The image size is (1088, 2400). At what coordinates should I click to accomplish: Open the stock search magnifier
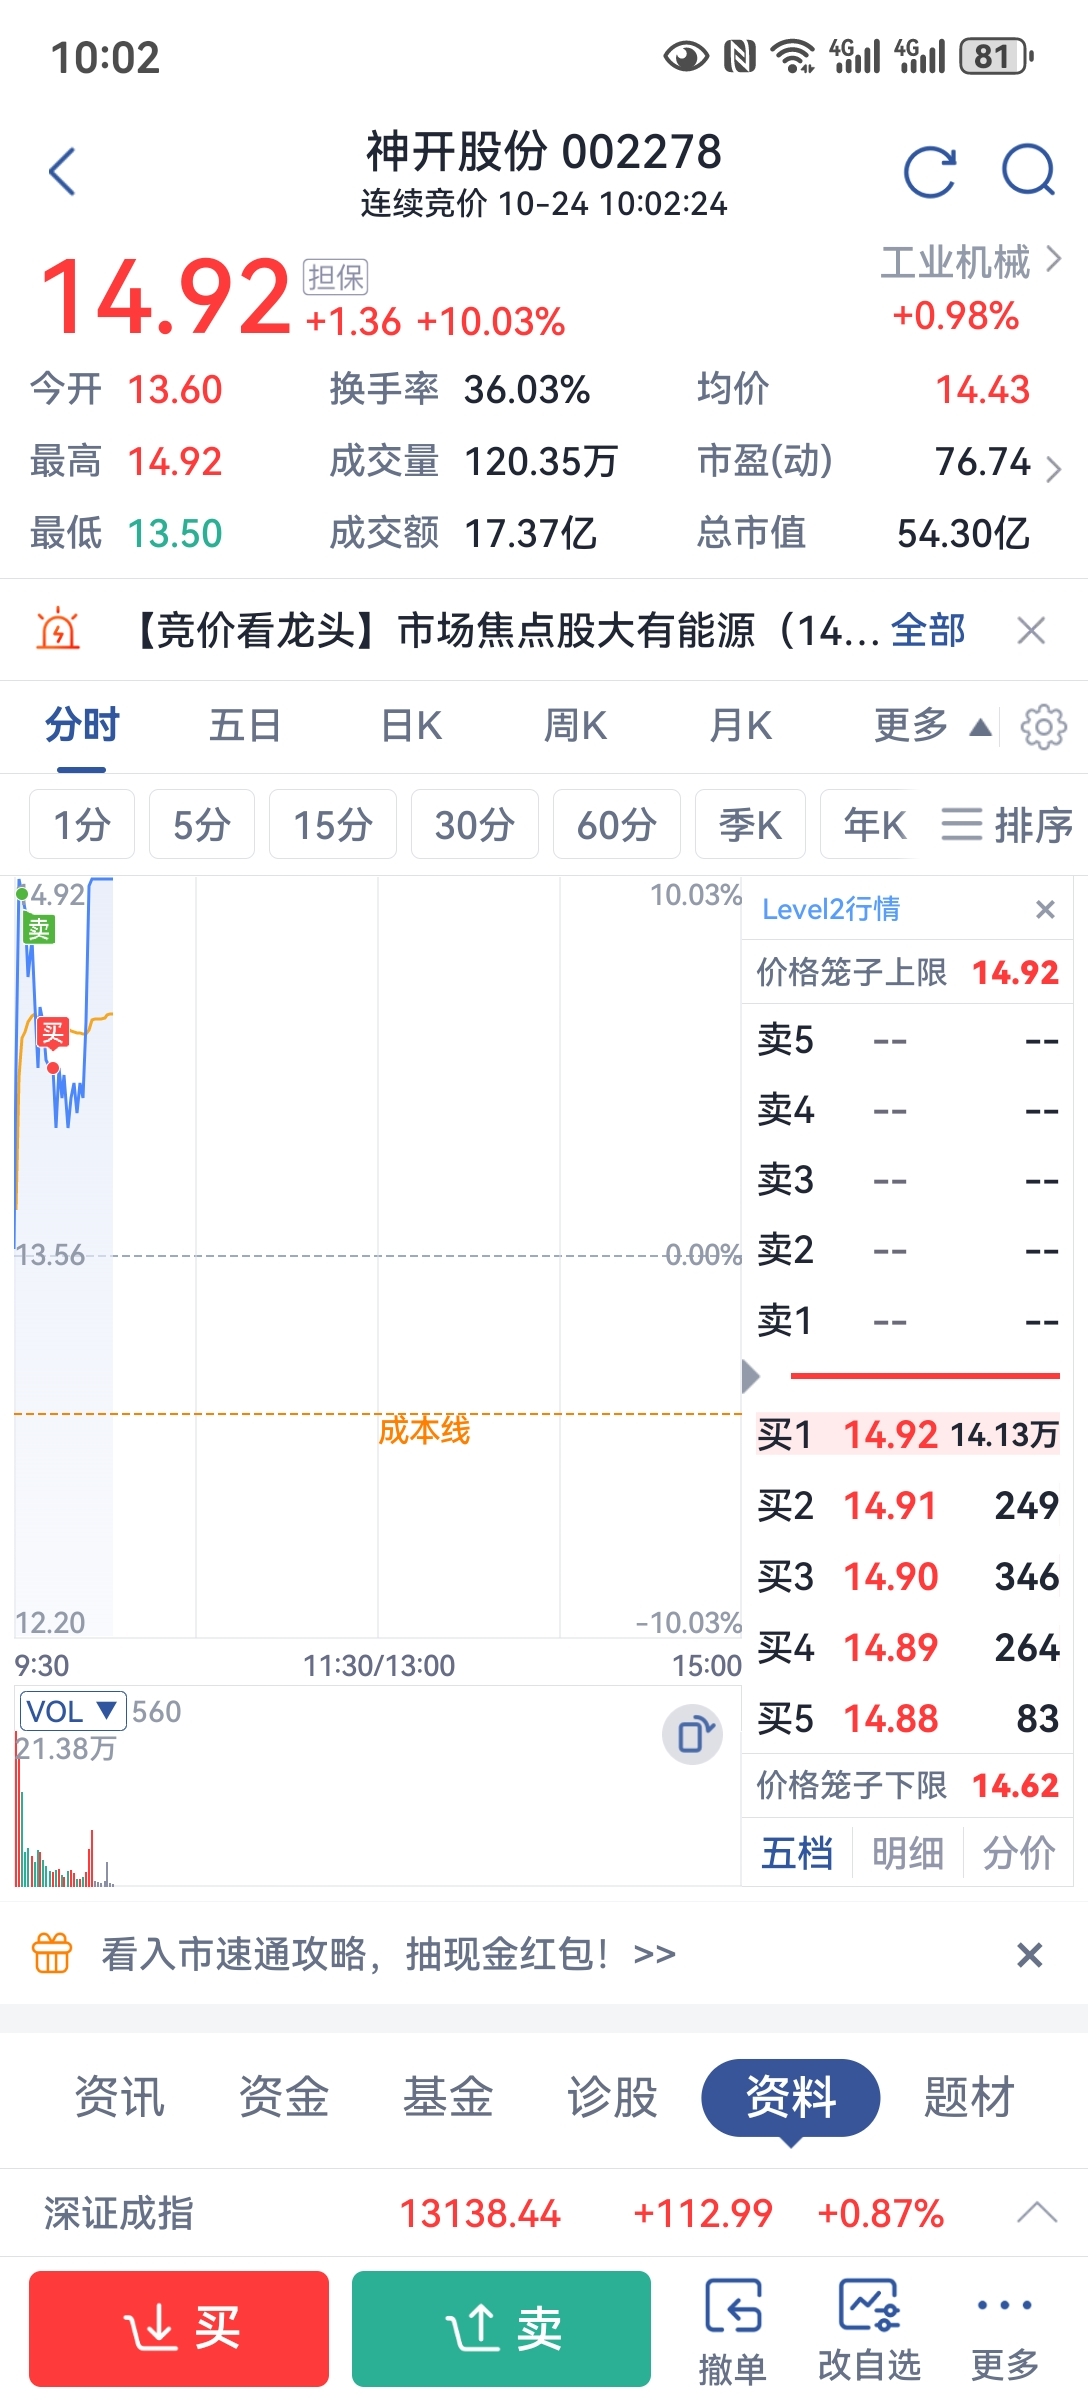point(1028,170)
